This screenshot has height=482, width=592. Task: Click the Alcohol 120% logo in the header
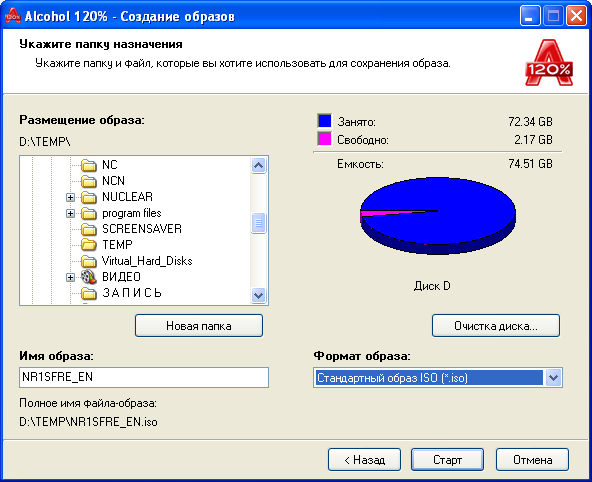pos(549,63)
